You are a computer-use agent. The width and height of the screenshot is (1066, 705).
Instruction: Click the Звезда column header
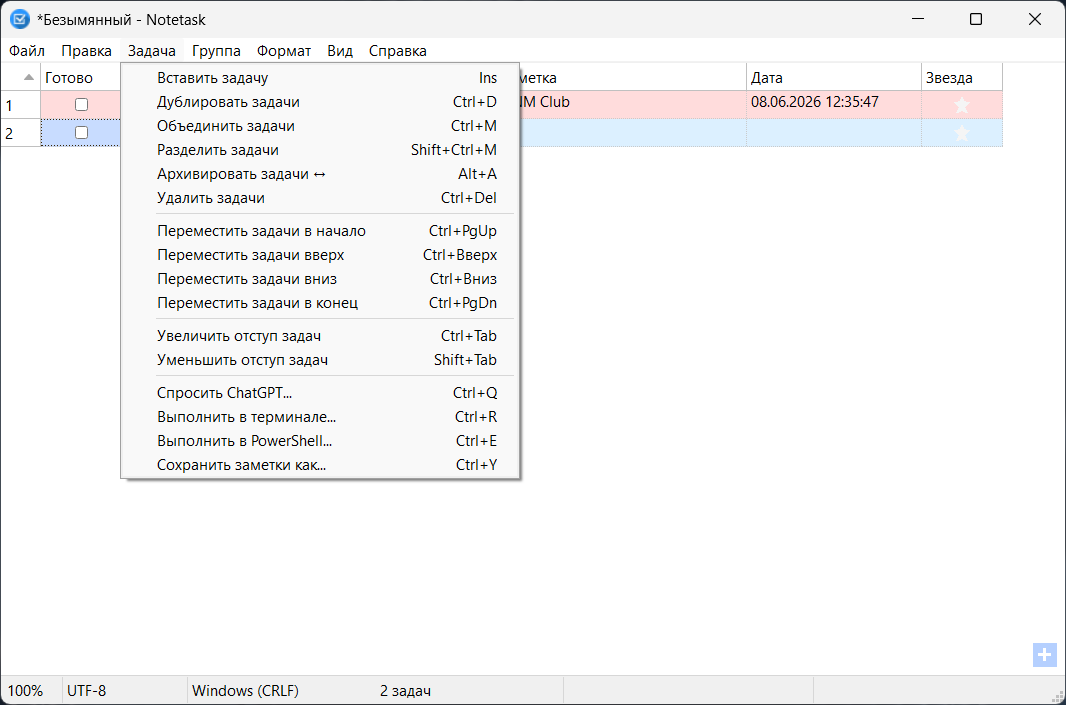[961, 78]
